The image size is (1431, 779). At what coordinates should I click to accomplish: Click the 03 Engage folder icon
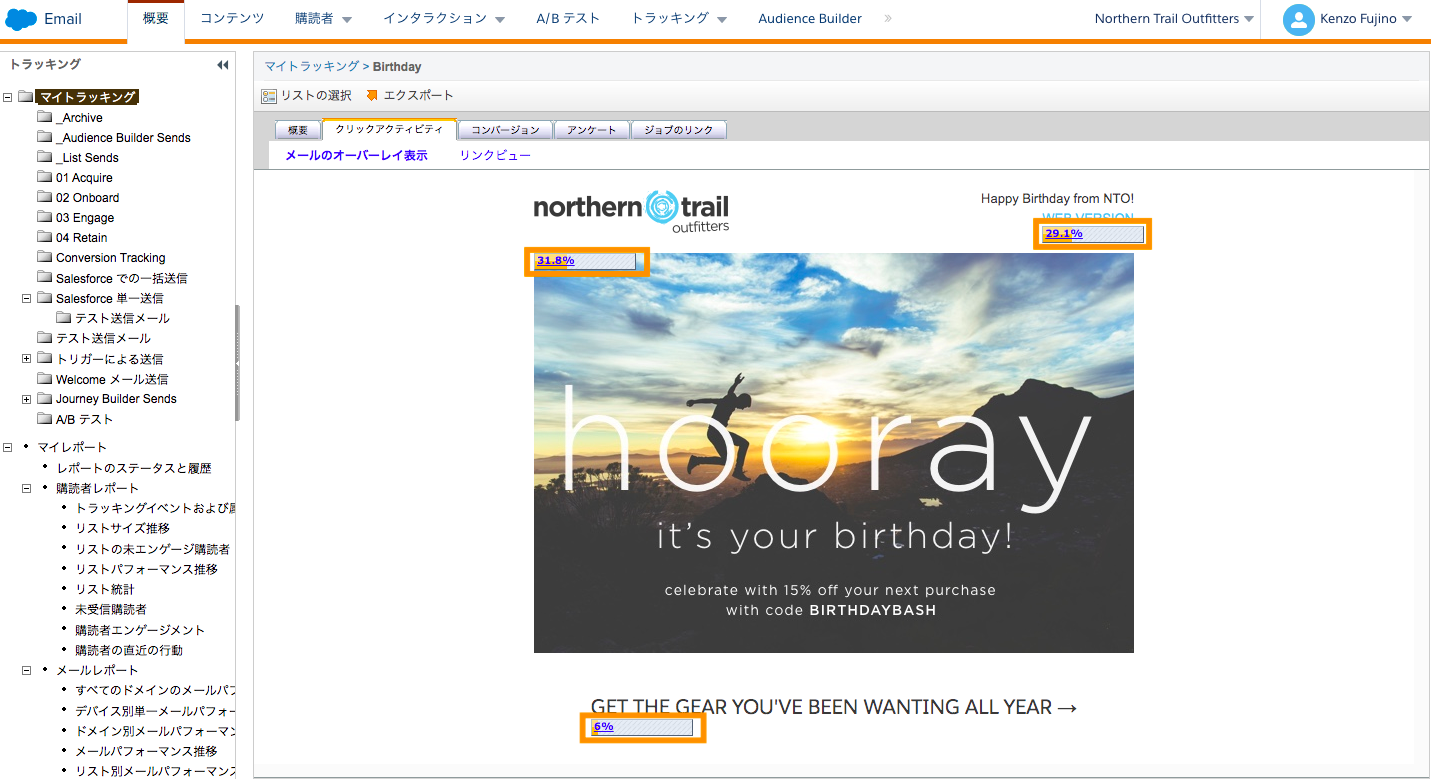pos(44,217)
